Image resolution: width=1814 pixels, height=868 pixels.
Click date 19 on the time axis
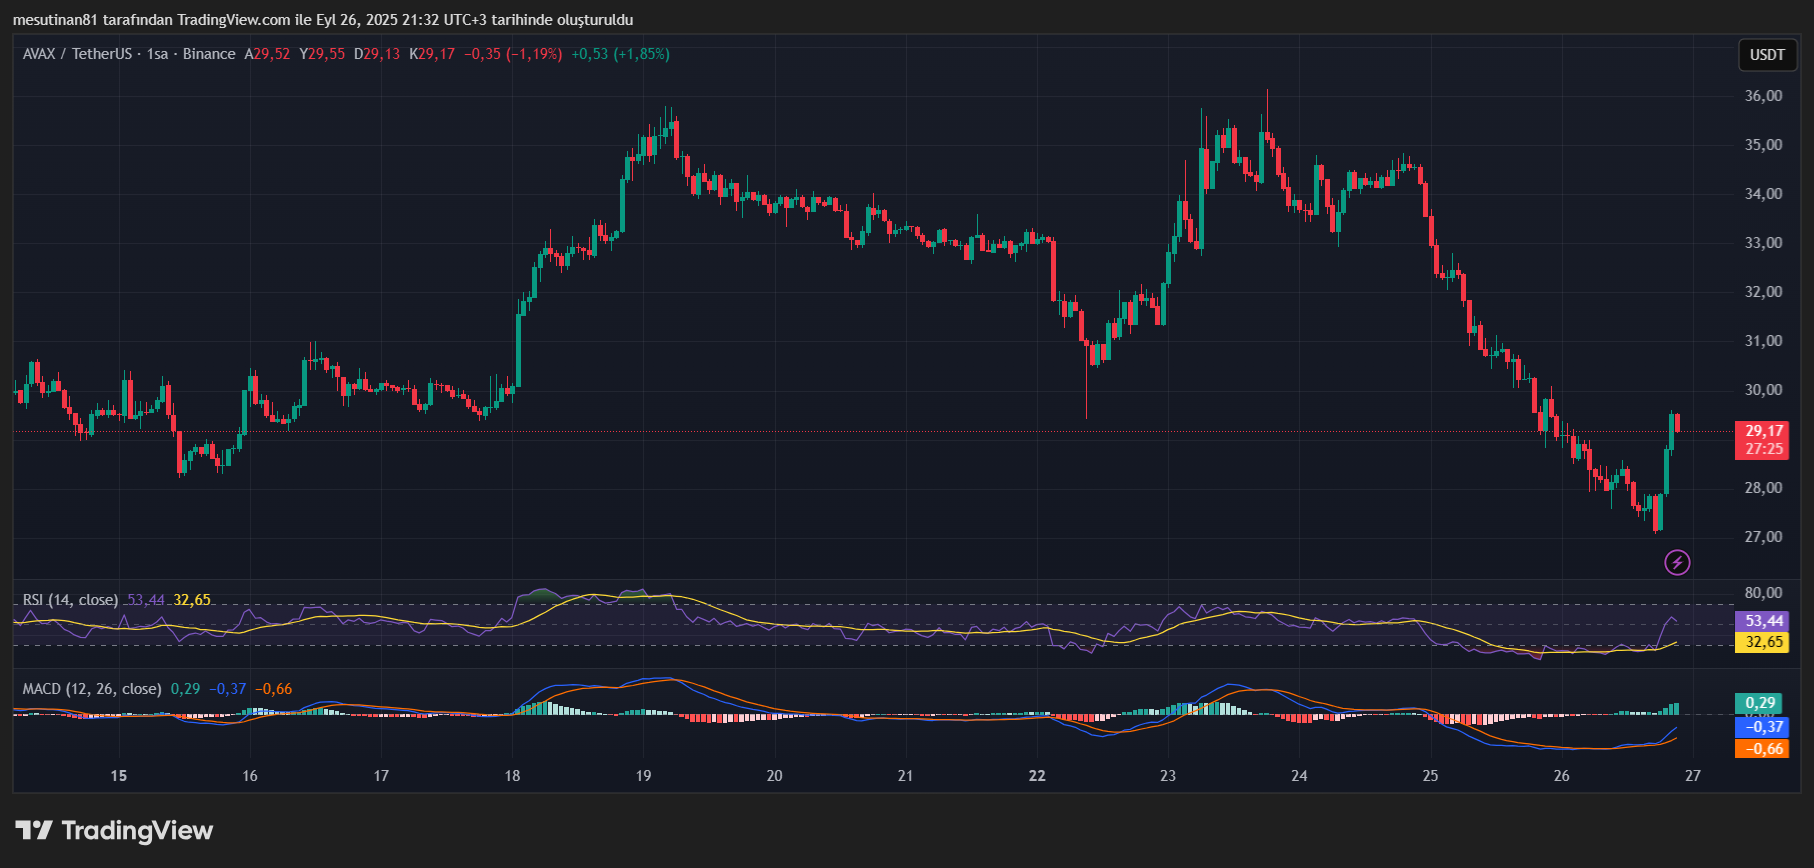(643, 776)
